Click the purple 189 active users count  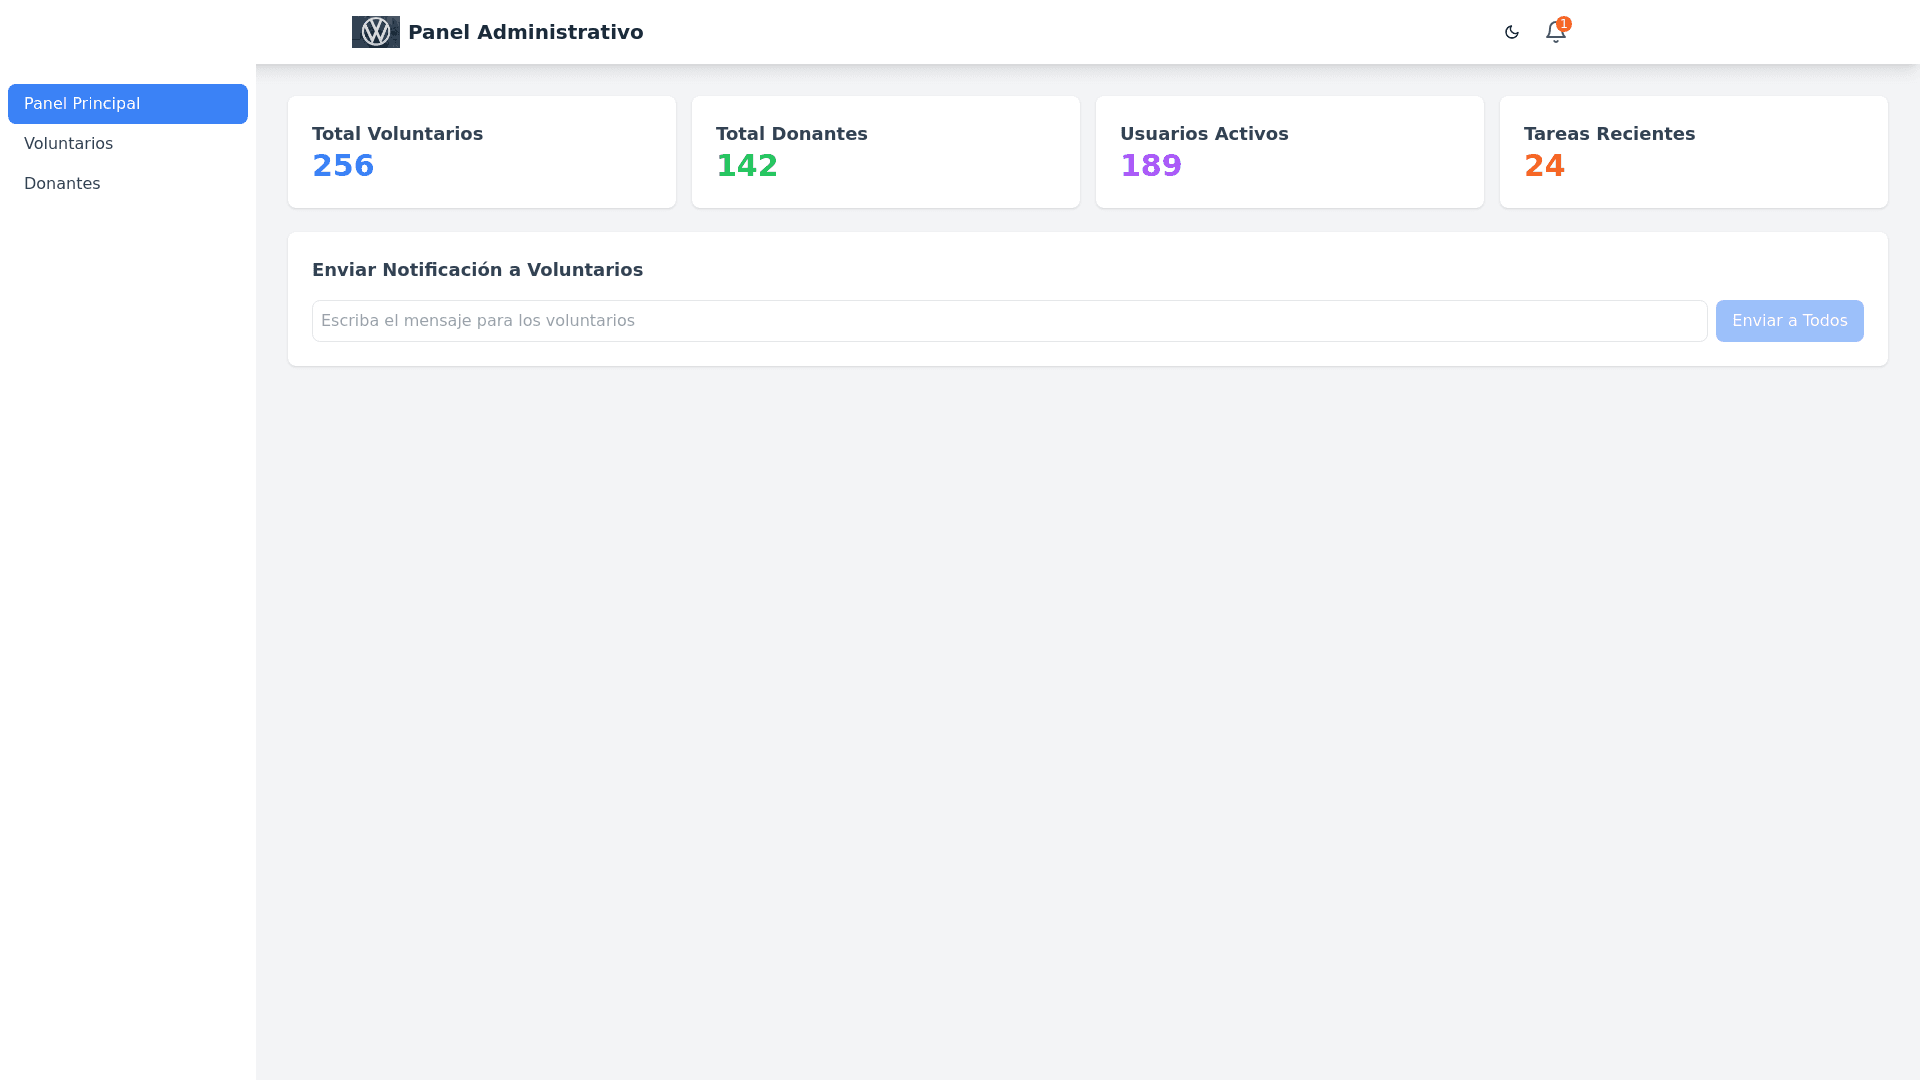pyautogui.click(x=1150, y=166)
